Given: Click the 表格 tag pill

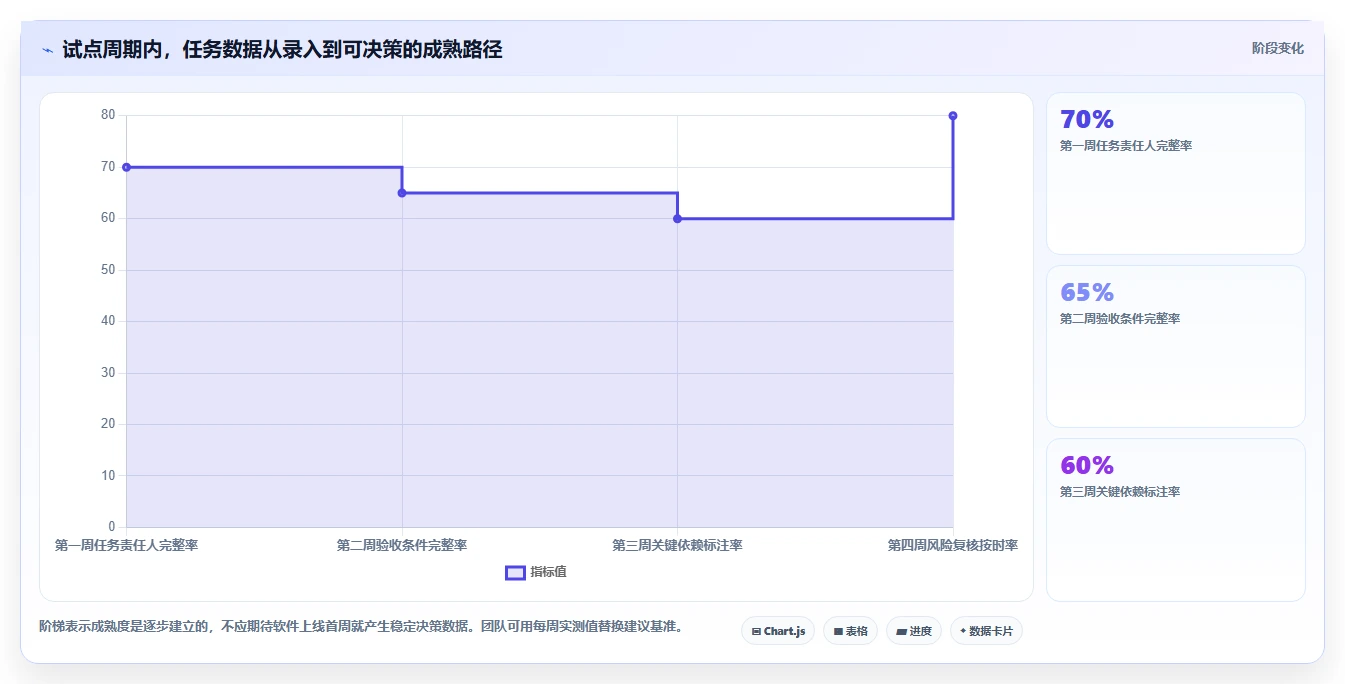Looking at the screenshot, I should click(851, 631).
